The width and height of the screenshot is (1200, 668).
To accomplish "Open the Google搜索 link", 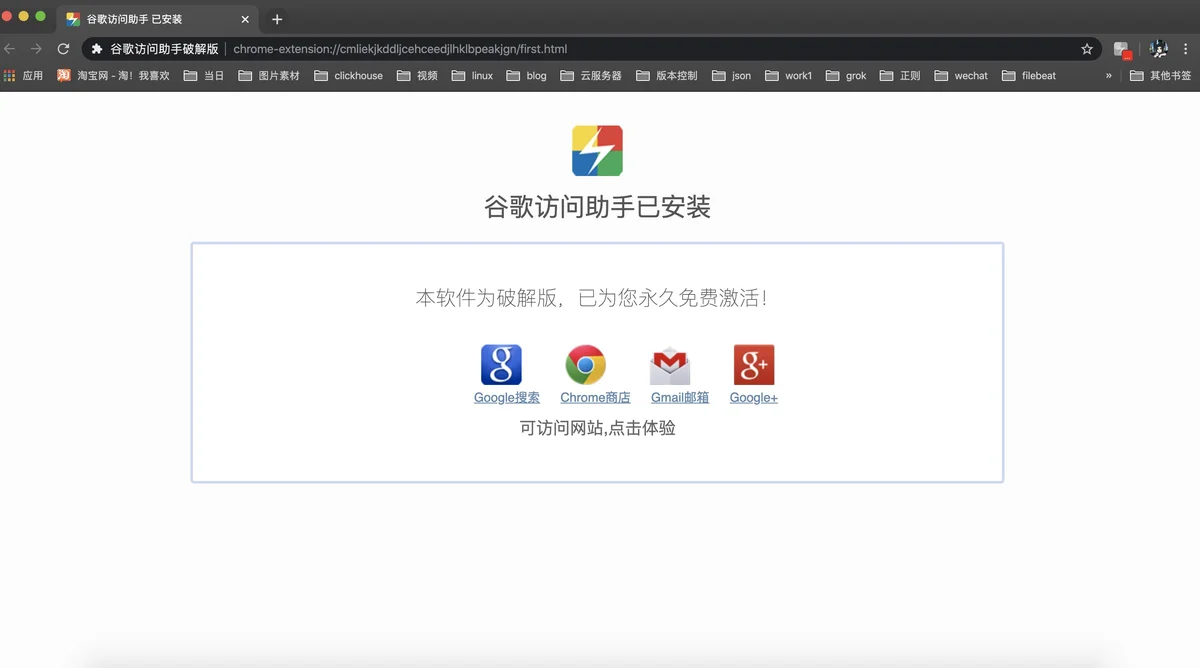I will point(507,398).
